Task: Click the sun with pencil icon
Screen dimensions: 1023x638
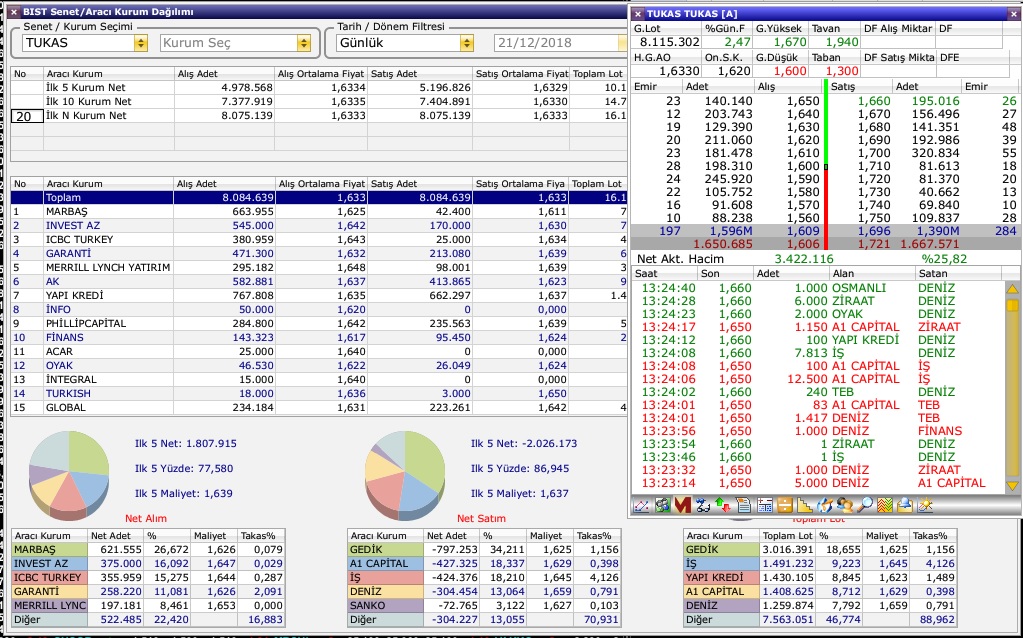Action: (x=924, y=505)
